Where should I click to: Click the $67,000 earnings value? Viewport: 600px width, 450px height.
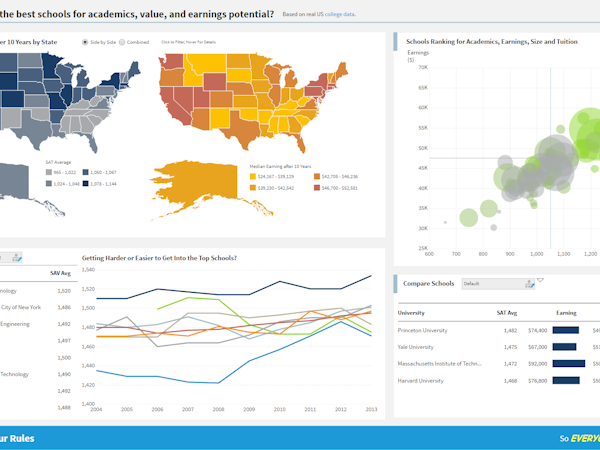[538, 347]
